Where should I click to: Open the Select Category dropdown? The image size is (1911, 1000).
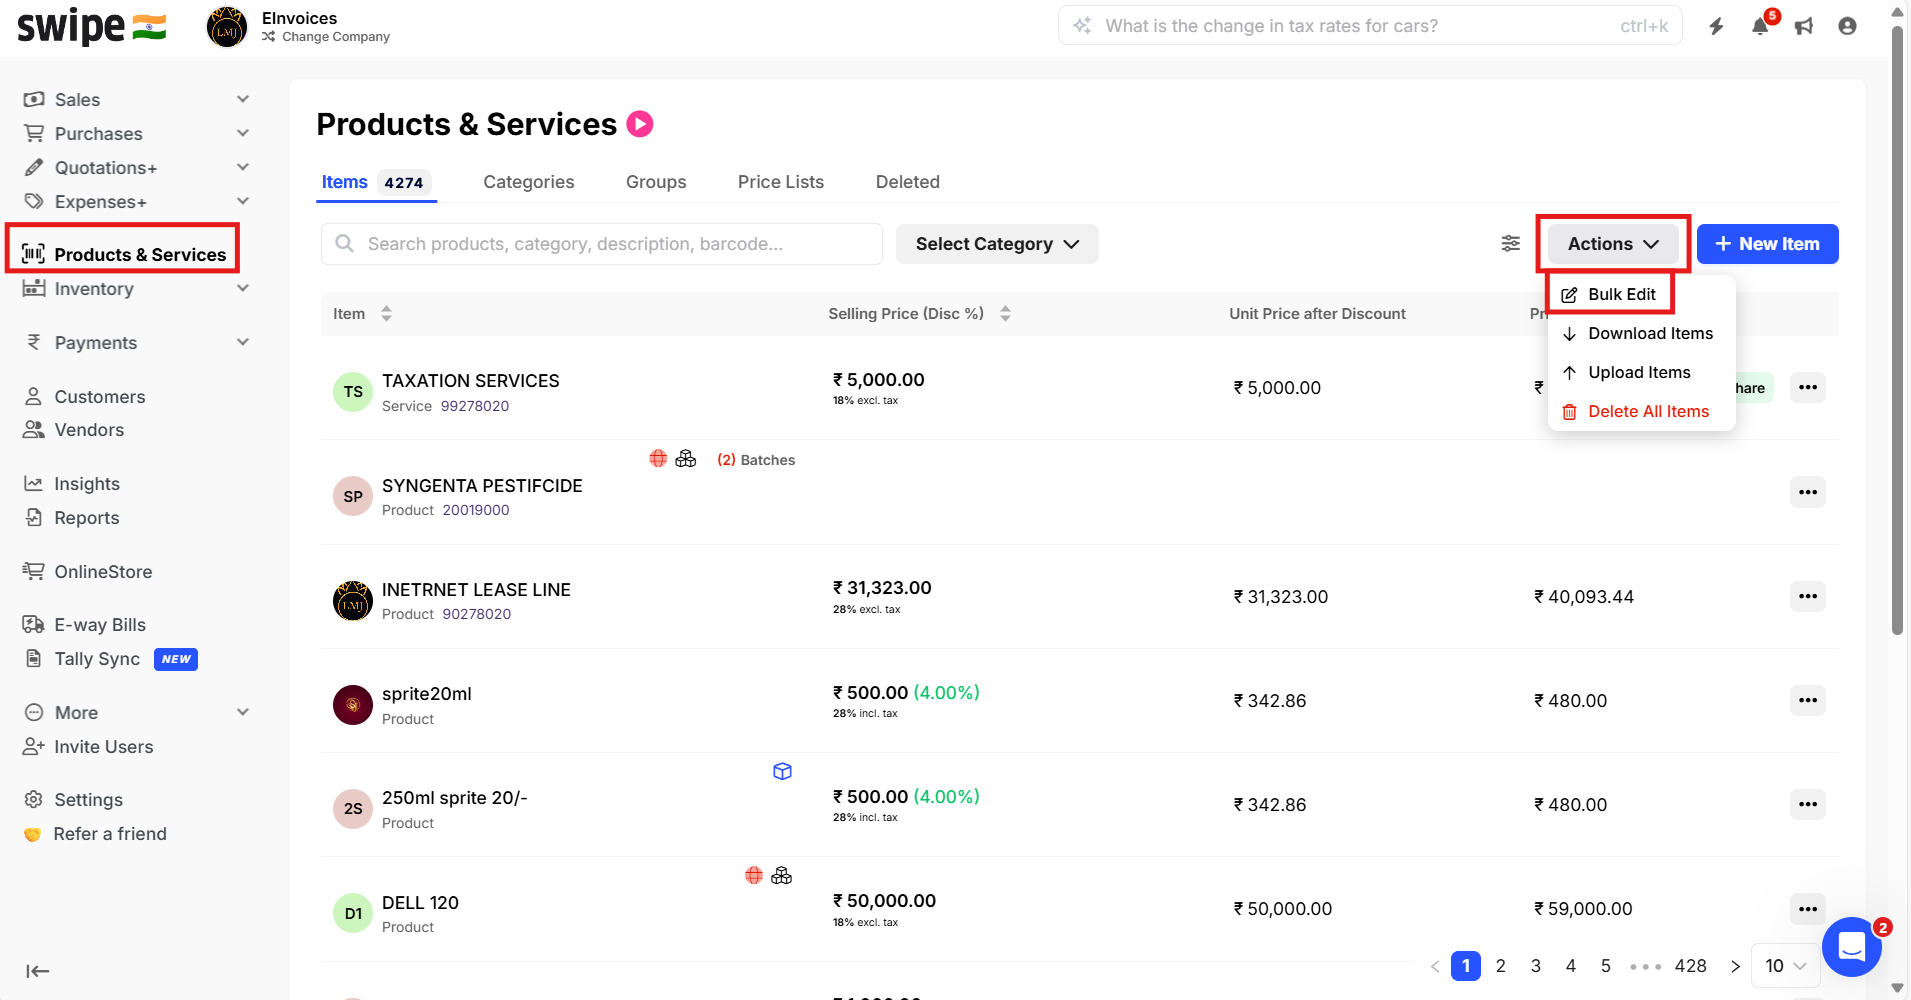(997, 244)
